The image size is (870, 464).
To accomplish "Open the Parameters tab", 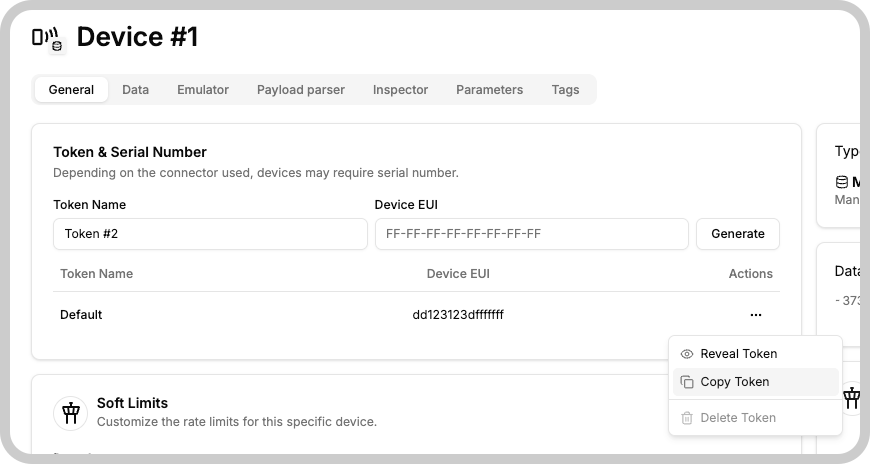I will (489, 89).
